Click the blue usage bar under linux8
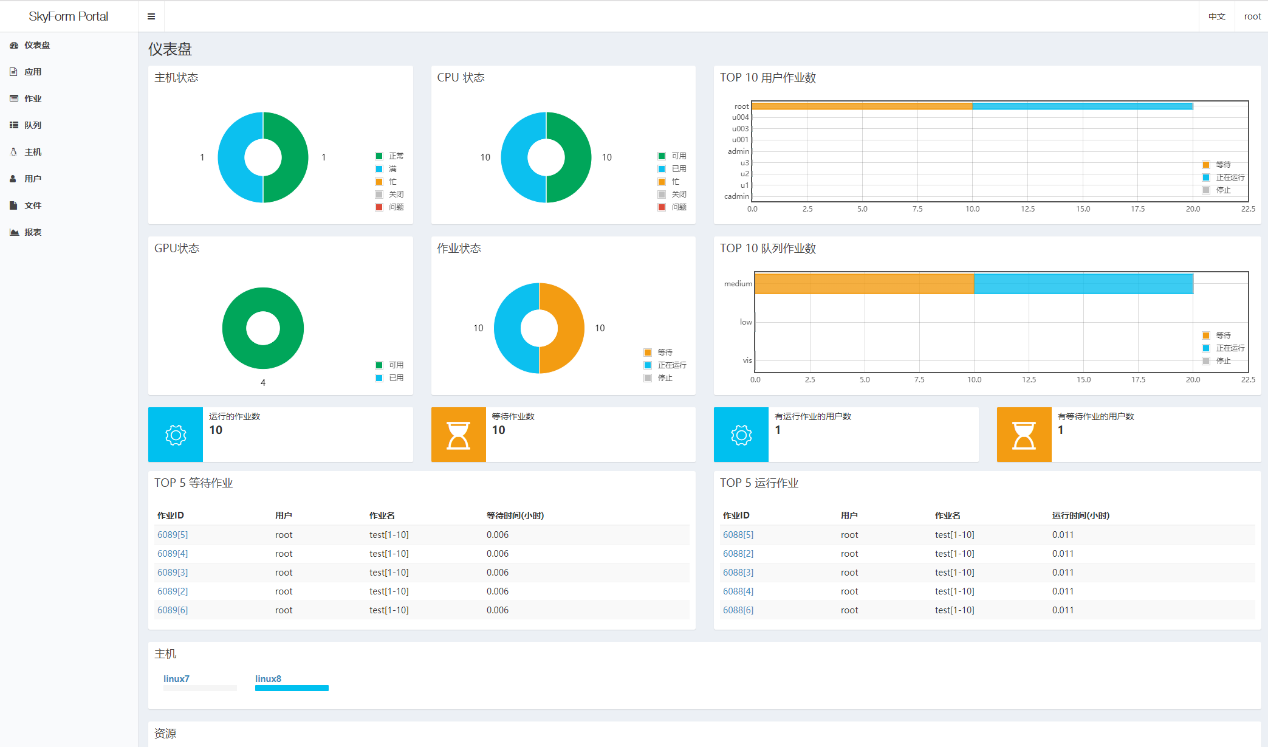1268x747 pixels. pyautogui.click(x=291, y=688)
